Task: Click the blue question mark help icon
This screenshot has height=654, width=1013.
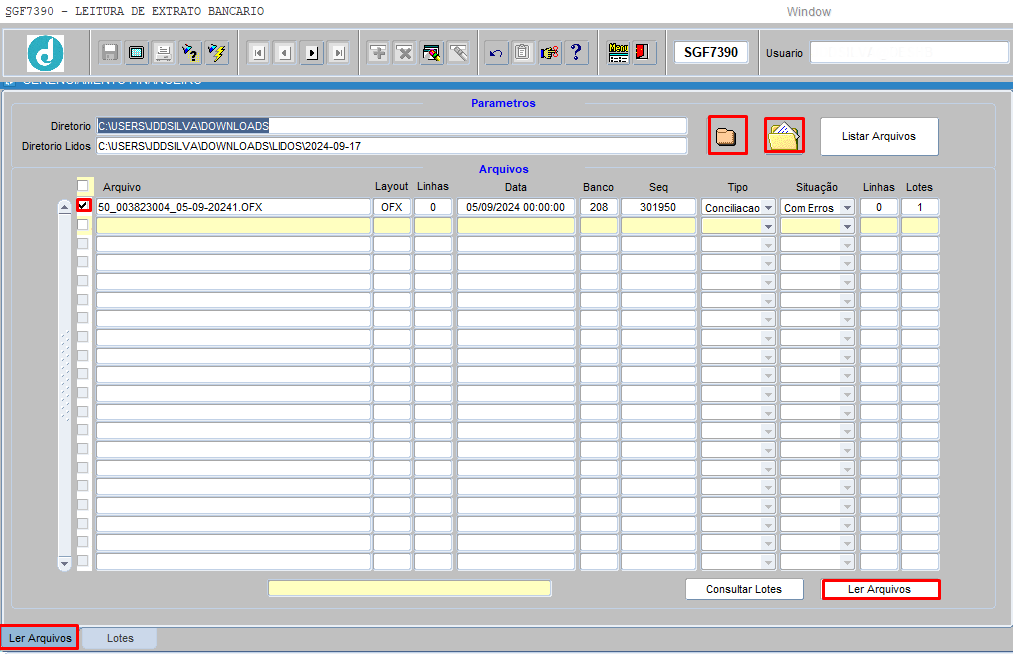Action: click(576, 53)
